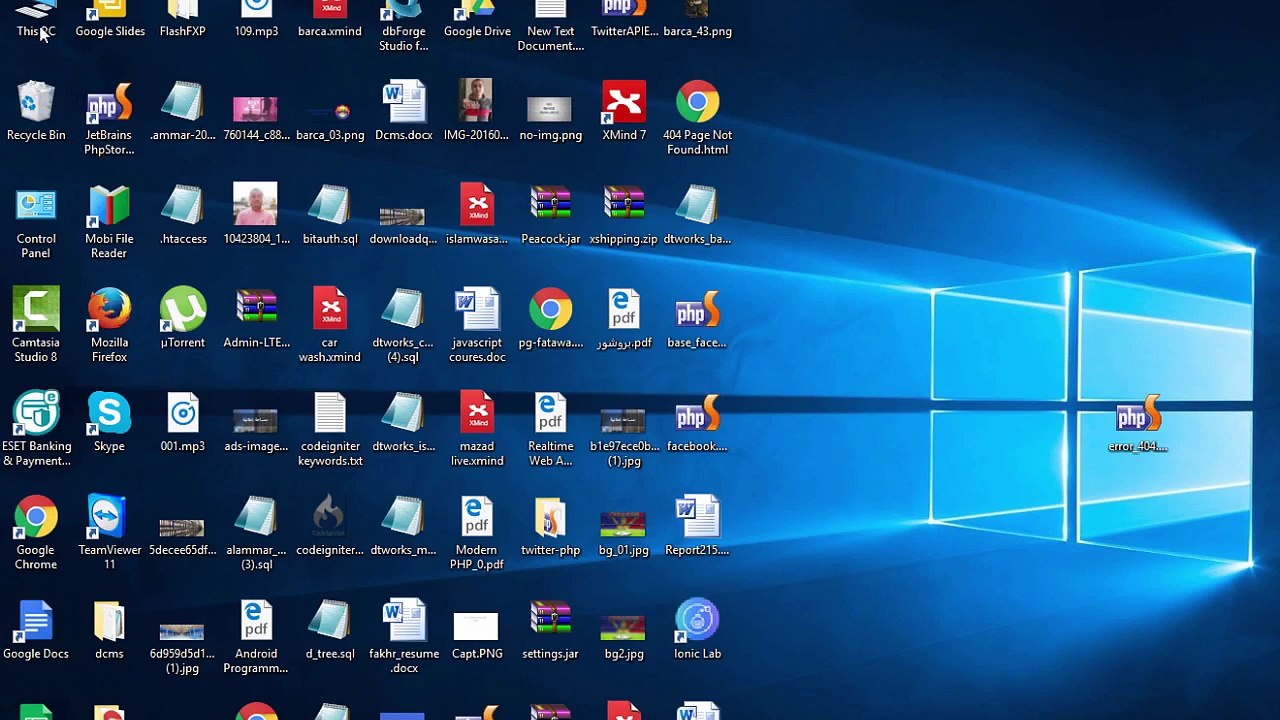Image resolution: width=1280 pixels, height=720 pixels.
Task: Click the .ammar-20... file icon
Action: pos(183,111)
